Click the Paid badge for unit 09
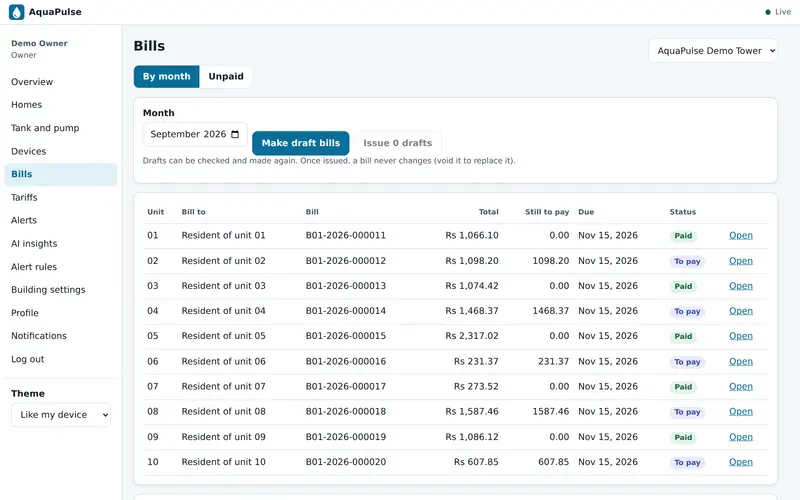Image resolution: width=800 pixels, height=500 pixels. tap(683, 437)
